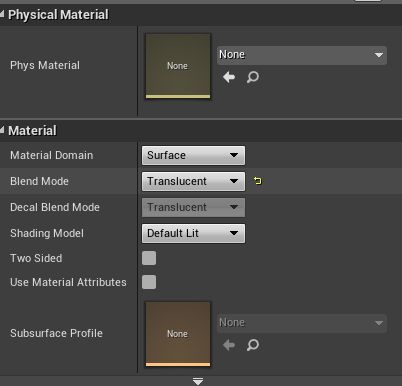Viewport: 402px width, 386px height.
Task: Open the Material Domain Surface dropdown
Action: pos(193,155)
